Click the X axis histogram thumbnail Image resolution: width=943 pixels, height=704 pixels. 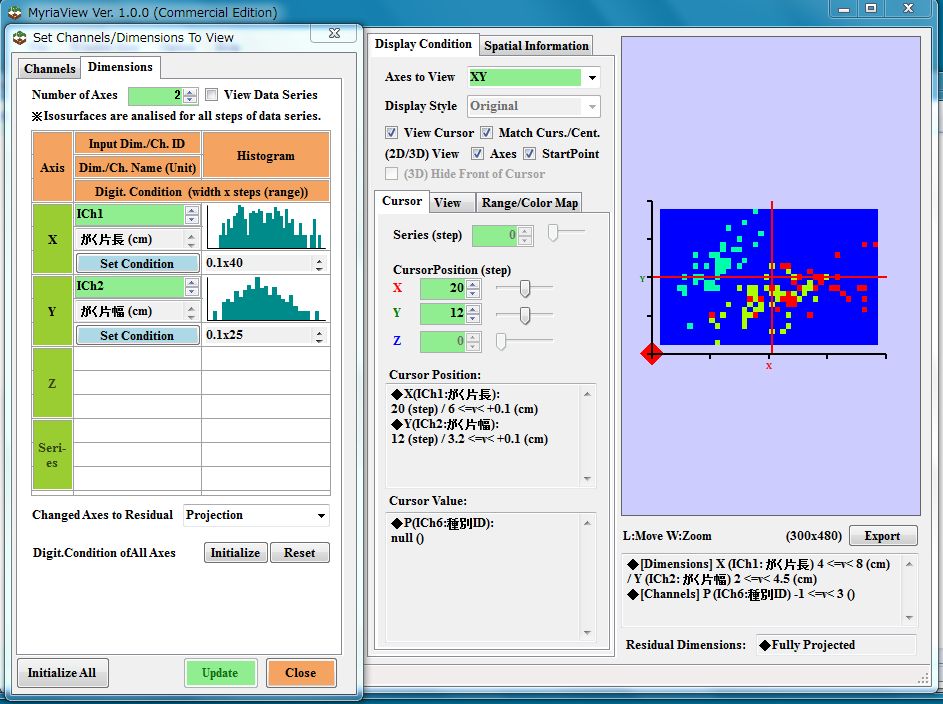coord(266,228)
